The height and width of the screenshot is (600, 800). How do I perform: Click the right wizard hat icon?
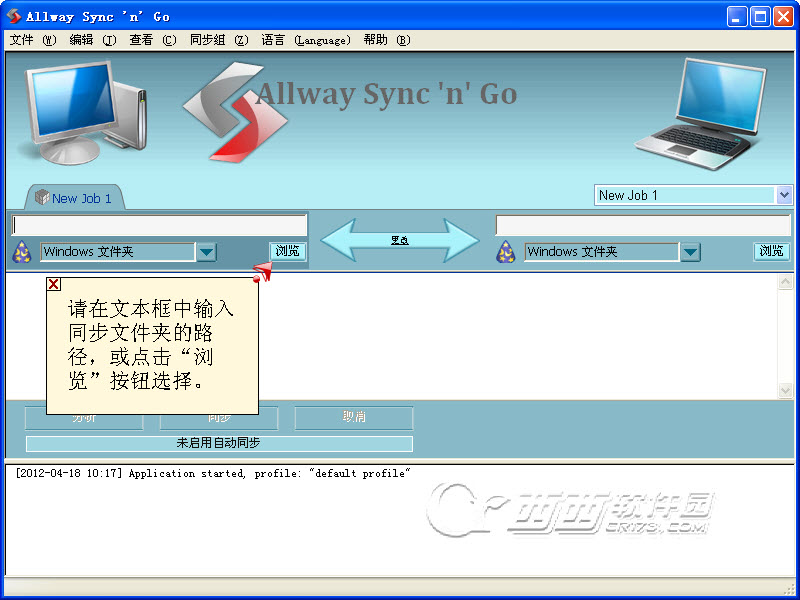pyautogui.click(x=506, y=252)
